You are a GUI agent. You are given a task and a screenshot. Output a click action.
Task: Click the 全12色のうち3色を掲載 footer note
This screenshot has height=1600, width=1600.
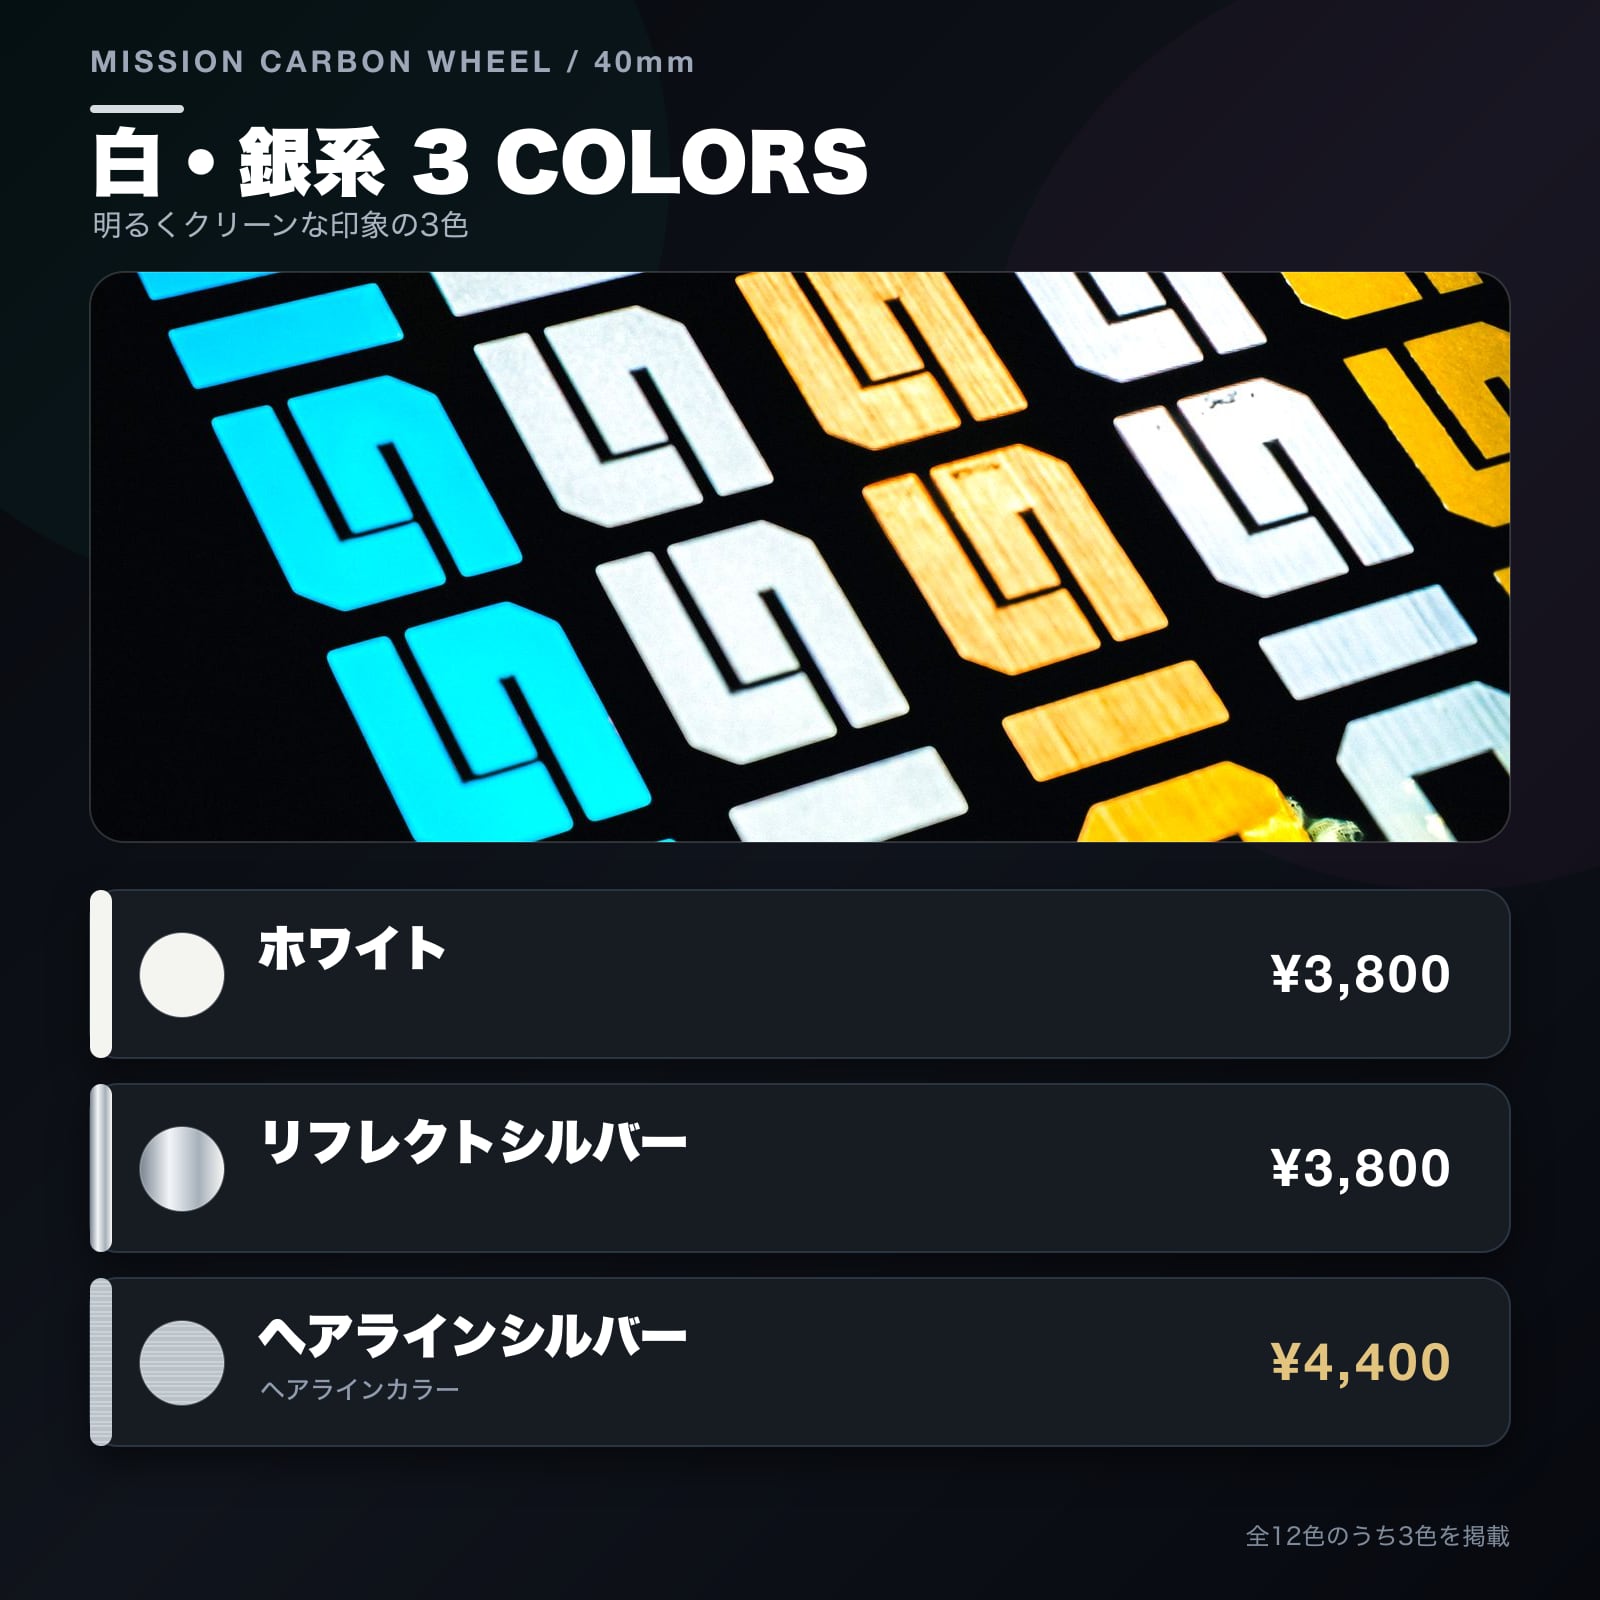tap(1377, 1536)
